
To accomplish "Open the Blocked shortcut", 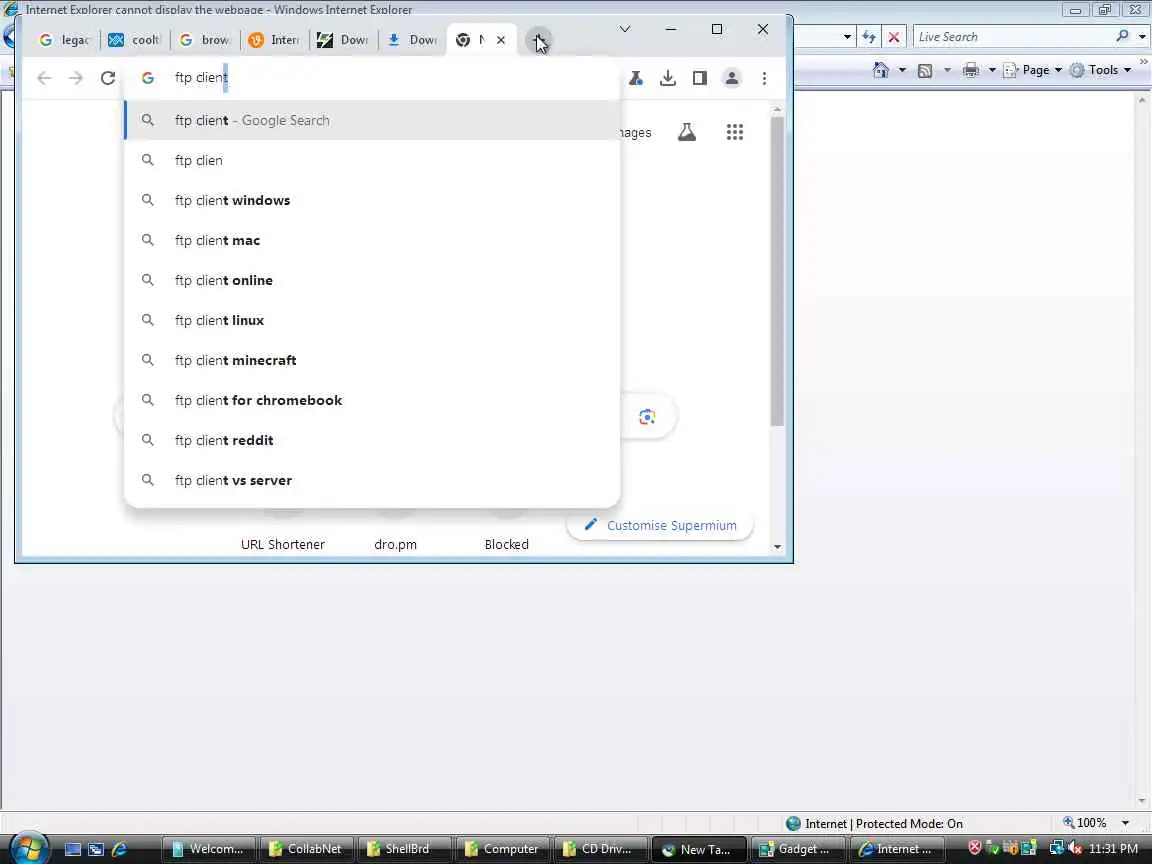I will [x=507, y=544].
